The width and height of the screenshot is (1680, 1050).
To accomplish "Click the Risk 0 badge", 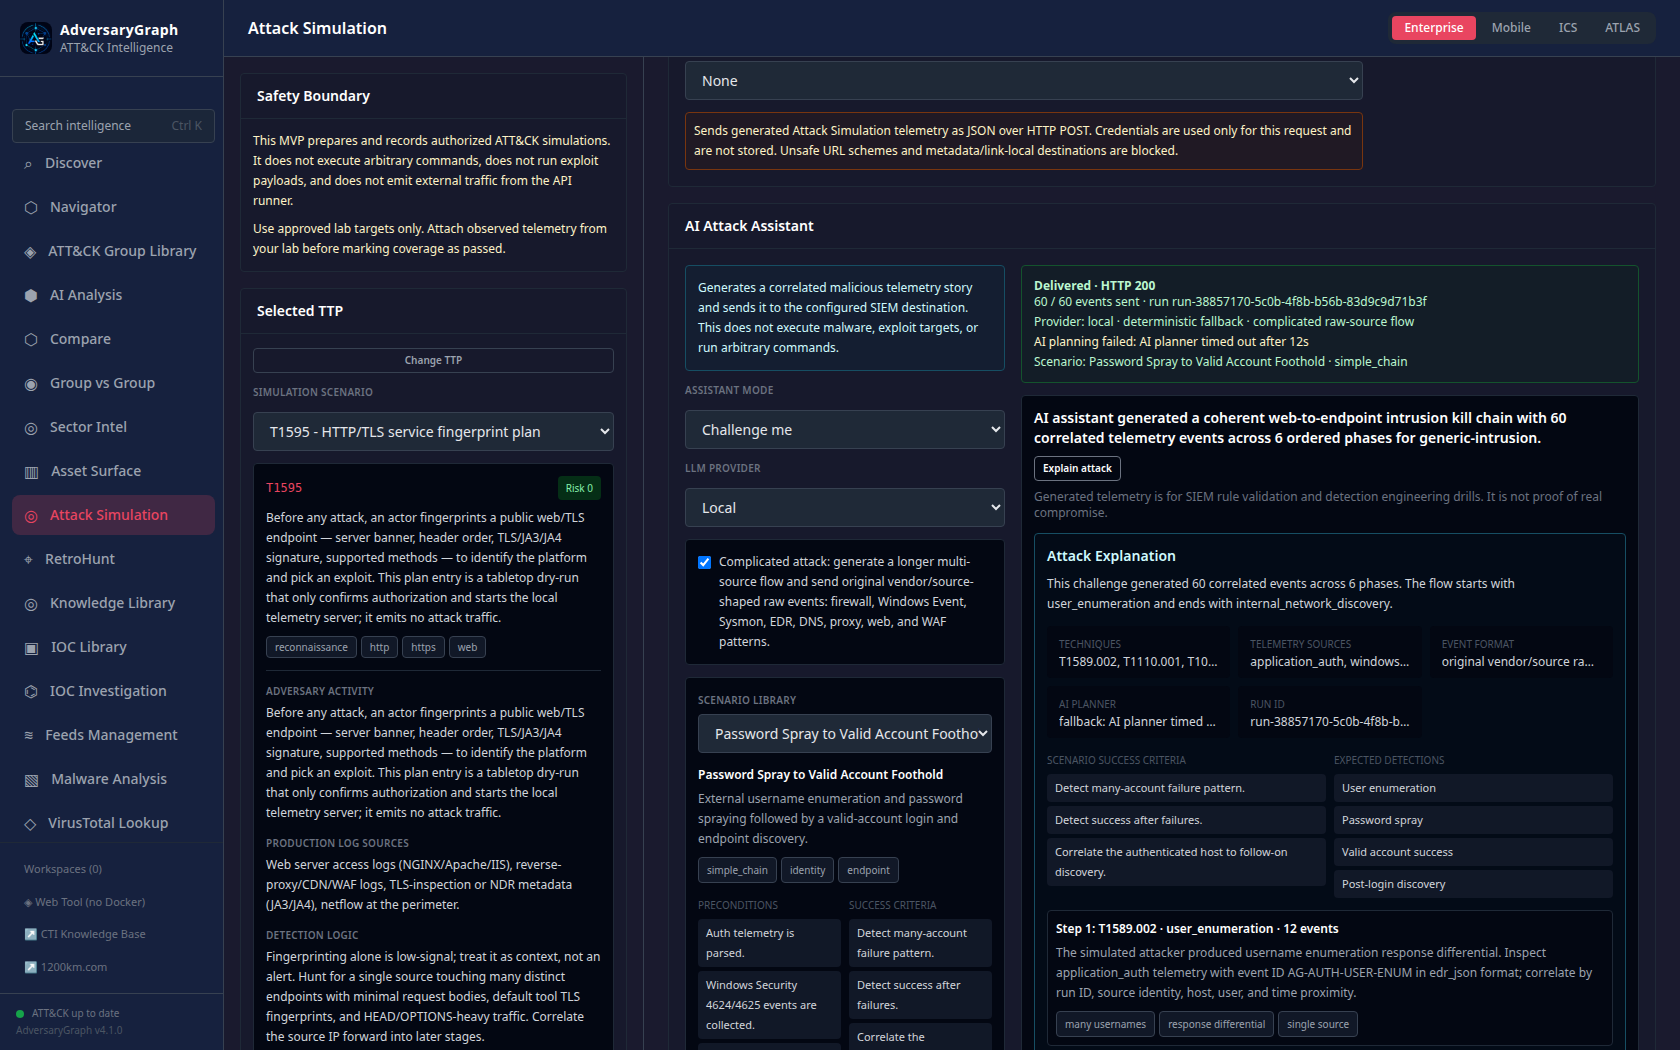I will (x=579, y=488).
